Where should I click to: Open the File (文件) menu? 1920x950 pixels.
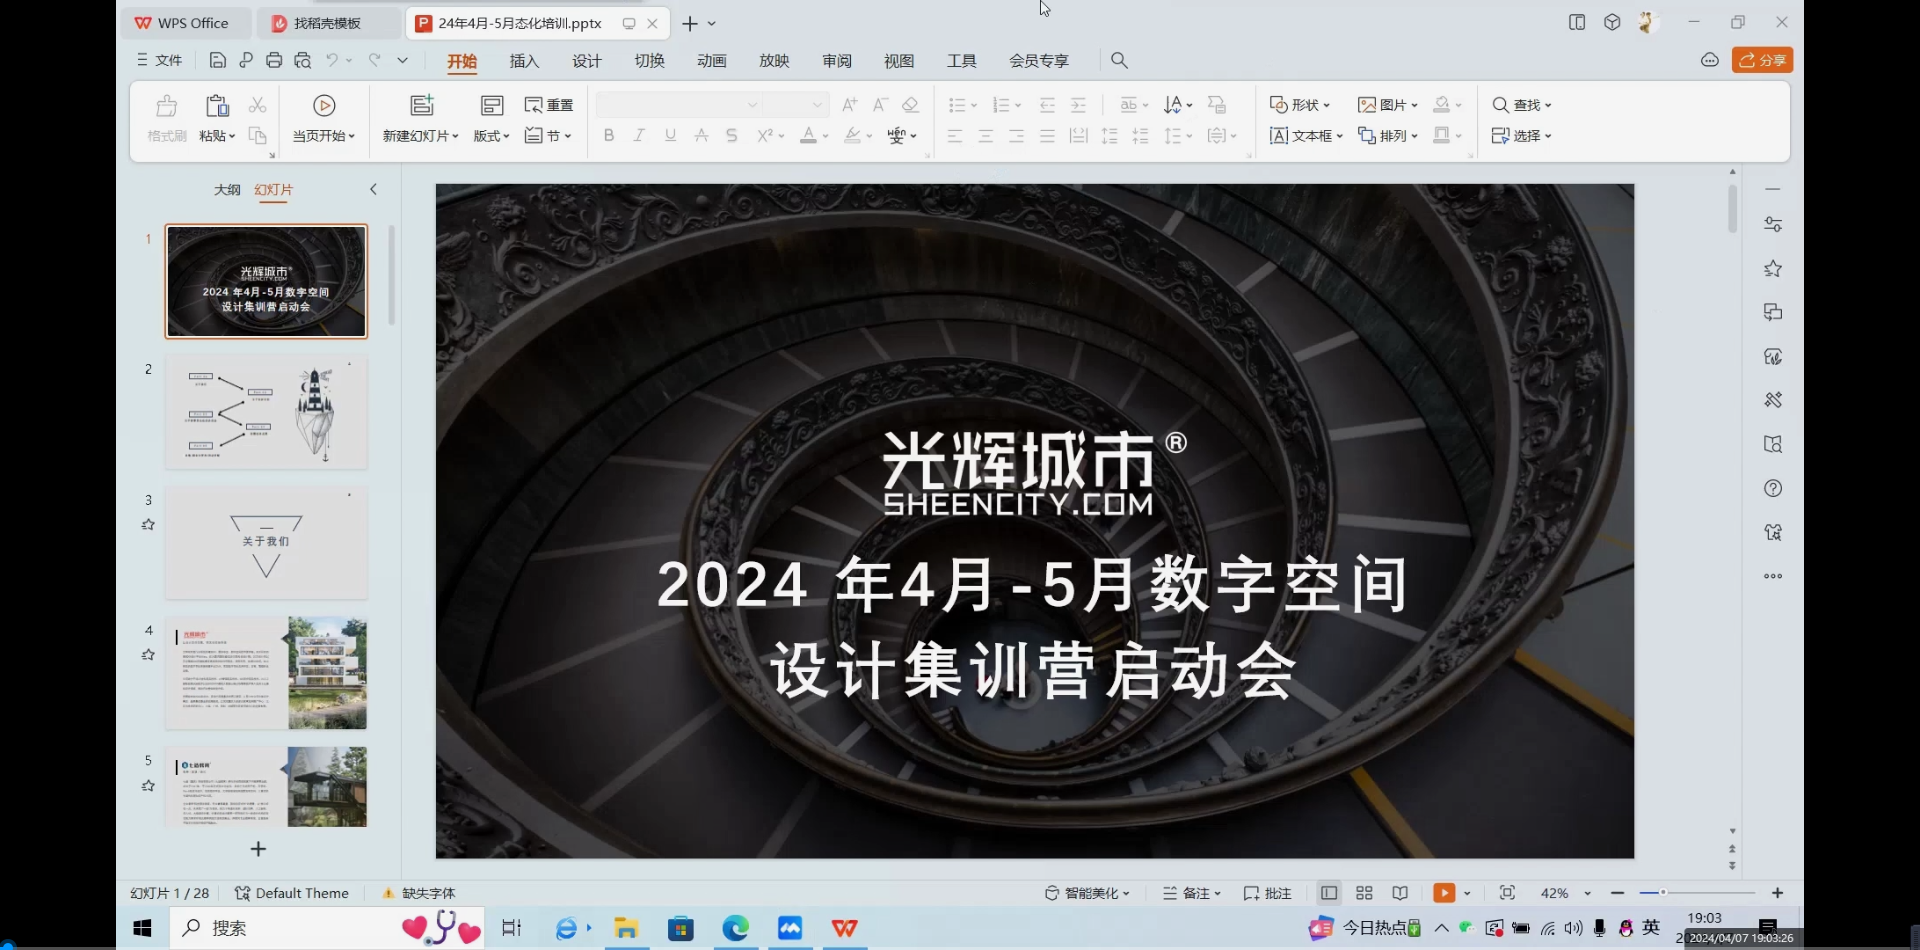pyautogui.click(x=159, y=60)
